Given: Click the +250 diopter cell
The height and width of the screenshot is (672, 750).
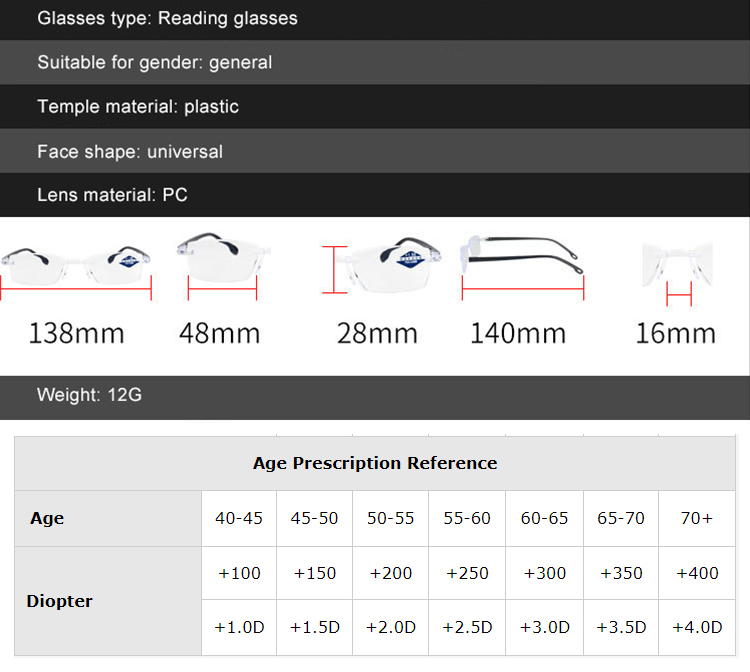Looking at the screenshot, I should 468,573.
